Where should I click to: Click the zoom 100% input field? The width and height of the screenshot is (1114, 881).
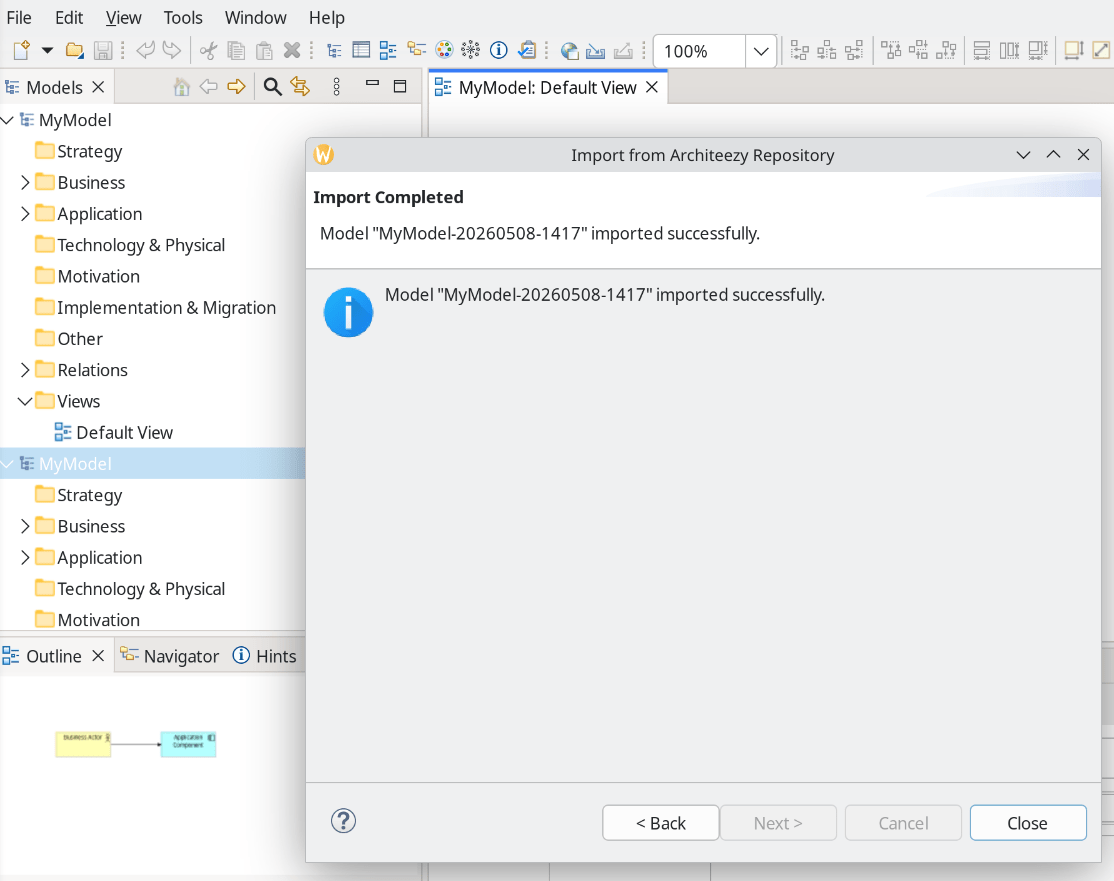(700, 51)
